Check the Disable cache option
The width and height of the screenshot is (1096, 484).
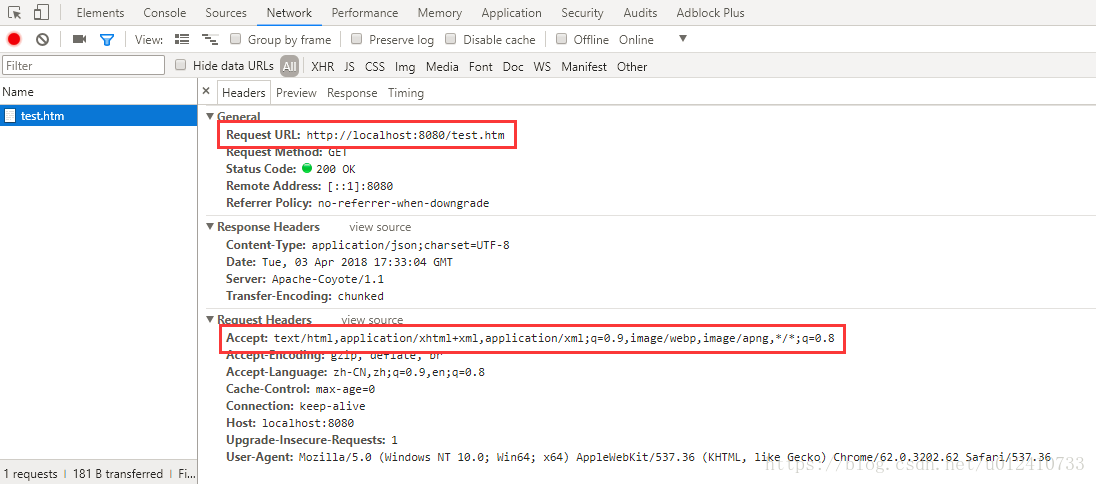click(x=451, y=39)
